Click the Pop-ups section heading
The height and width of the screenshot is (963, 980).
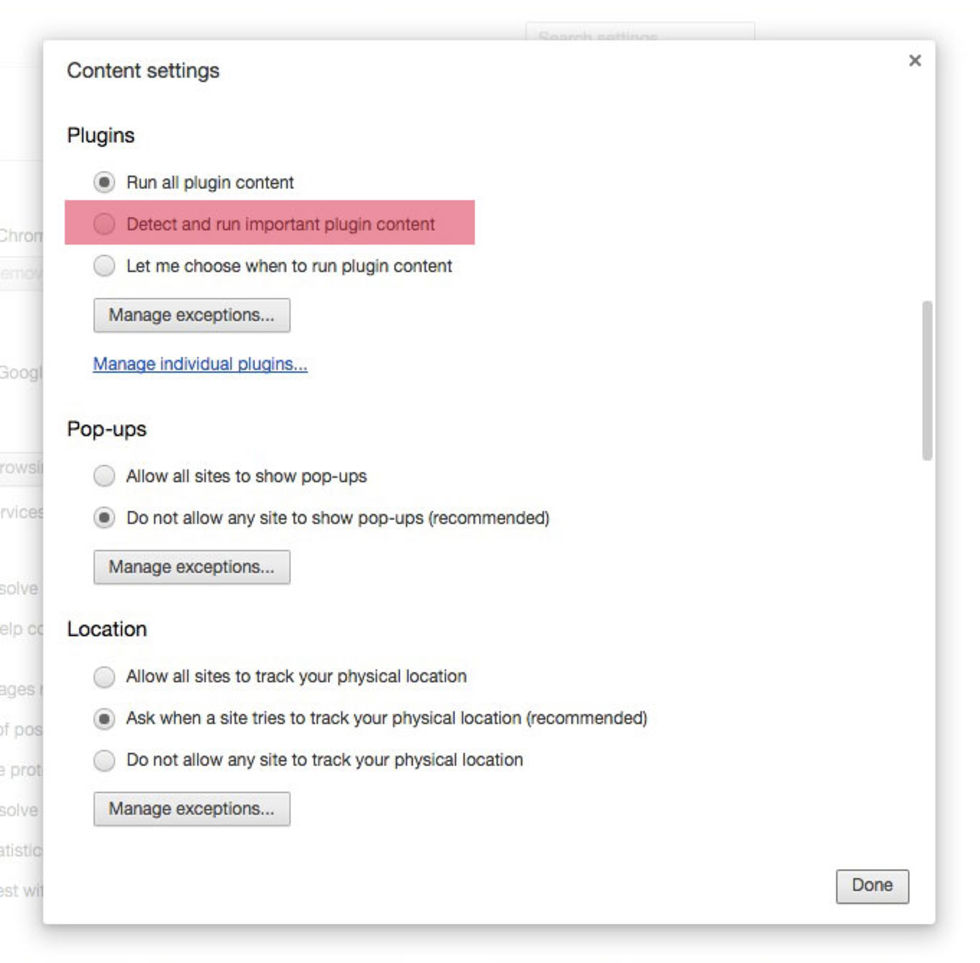(x=107, y=430)
